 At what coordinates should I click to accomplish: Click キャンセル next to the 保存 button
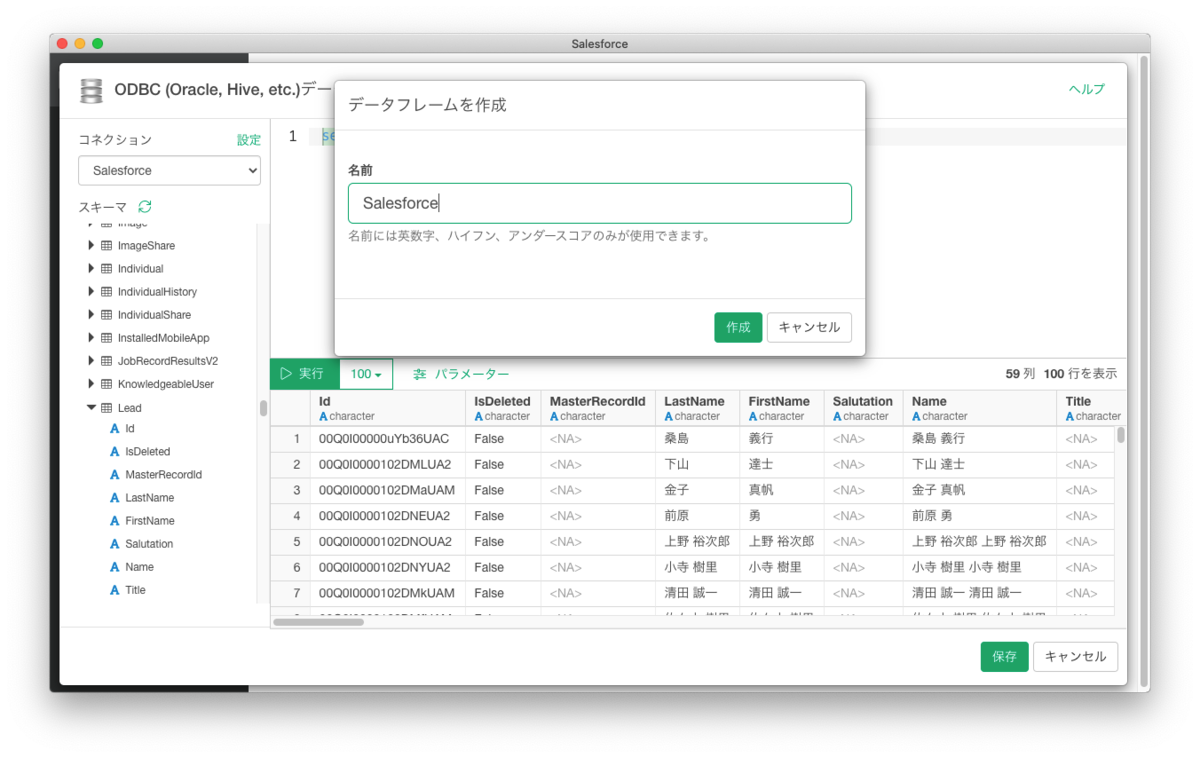(x=1075, y=657)
